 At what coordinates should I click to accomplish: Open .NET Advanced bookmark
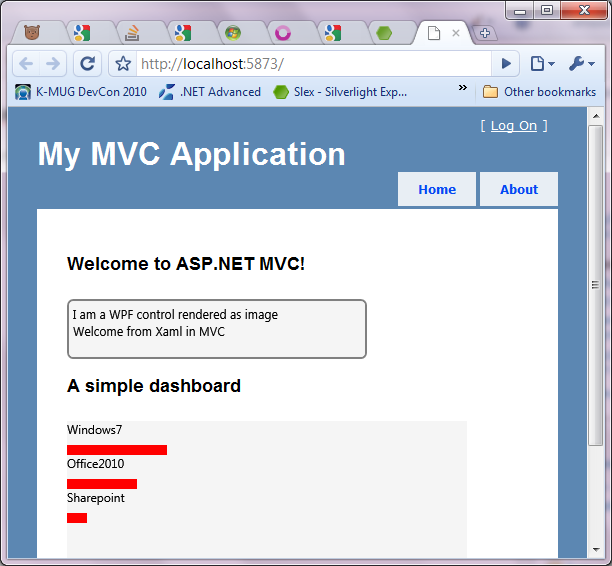click(x=210, y=92)
